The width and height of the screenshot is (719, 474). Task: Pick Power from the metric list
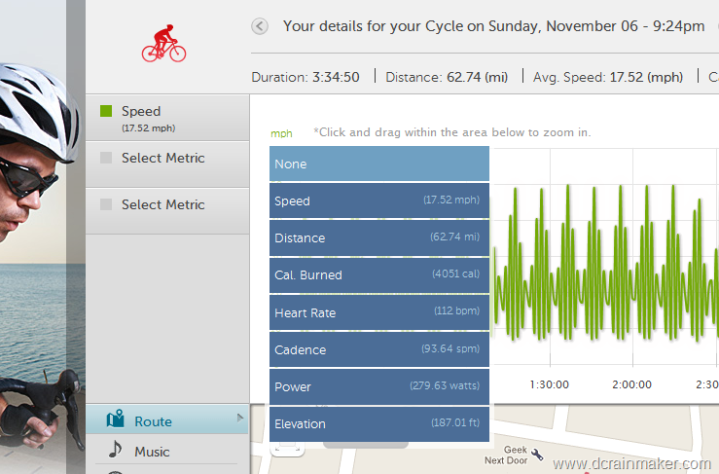[379, 386]
